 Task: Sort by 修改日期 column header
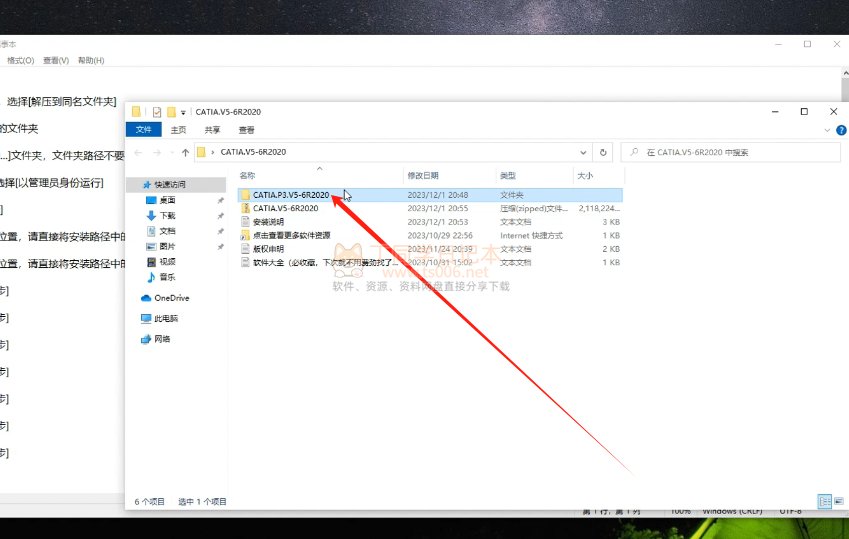[423, 176]
